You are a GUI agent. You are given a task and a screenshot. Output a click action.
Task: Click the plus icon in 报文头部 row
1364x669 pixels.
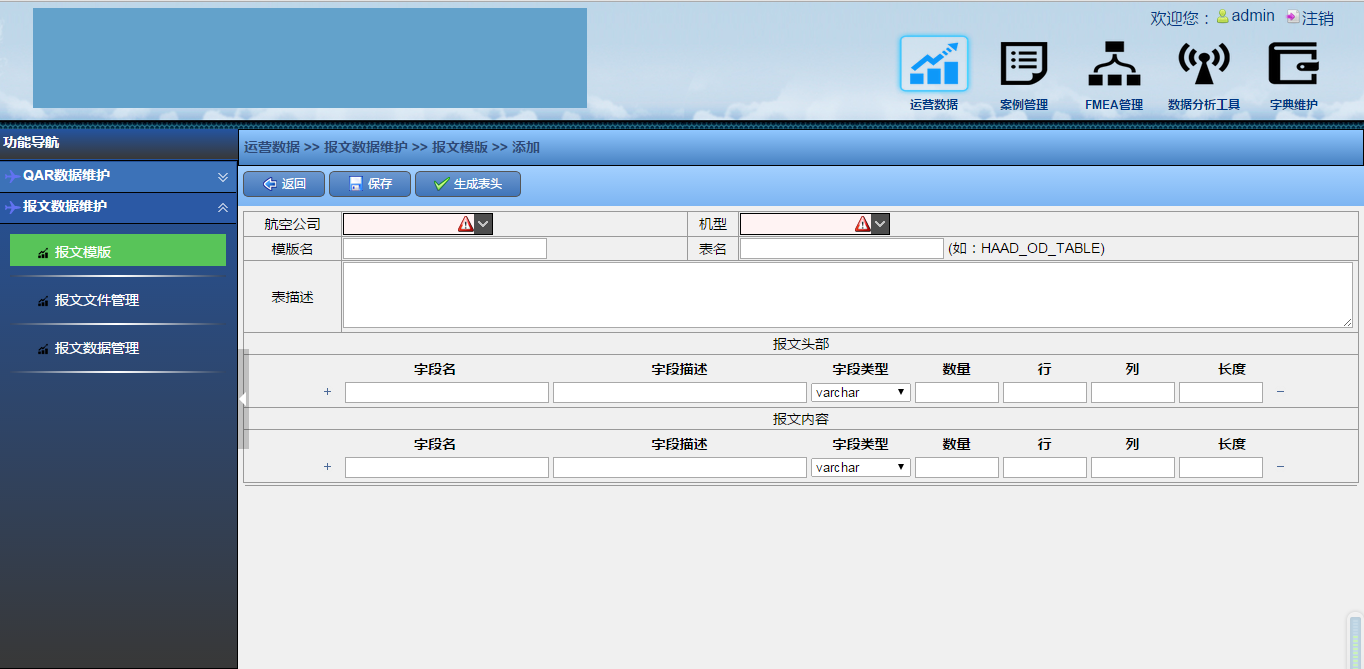pos(327,392)
